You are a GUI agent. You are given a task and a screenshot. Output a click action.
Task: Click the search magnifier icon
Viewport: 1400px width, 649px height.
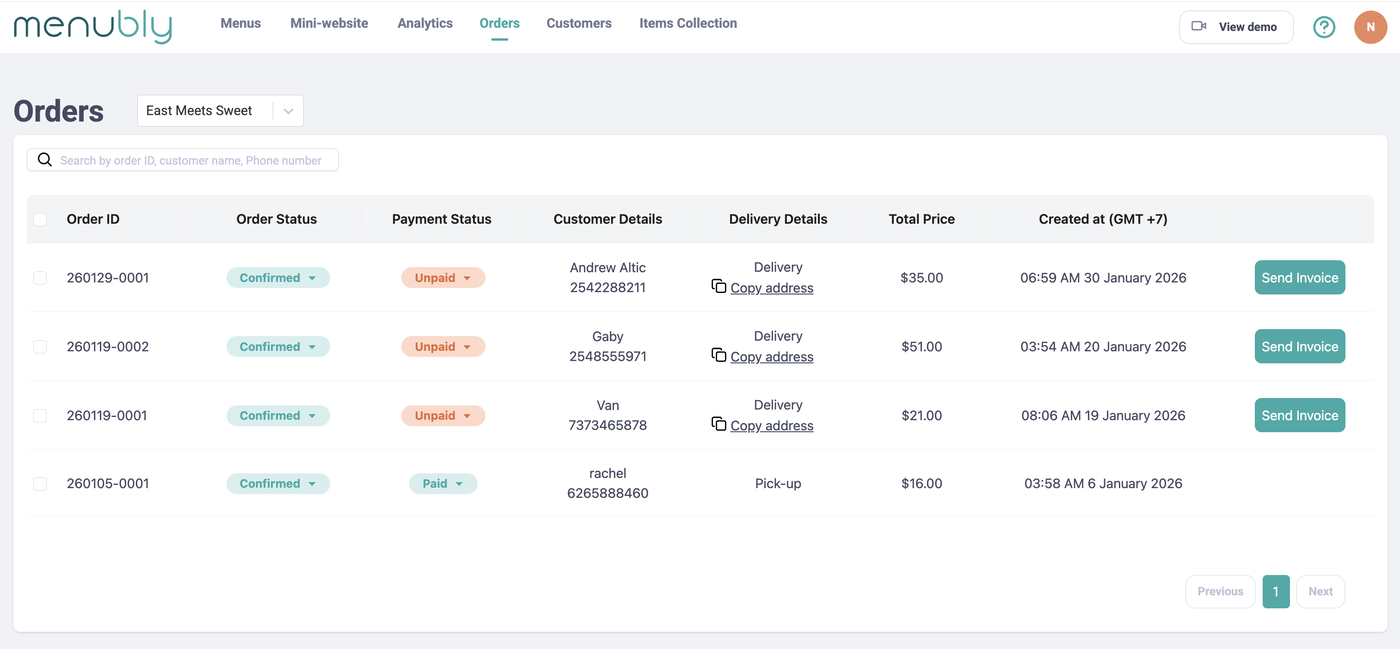45,160
